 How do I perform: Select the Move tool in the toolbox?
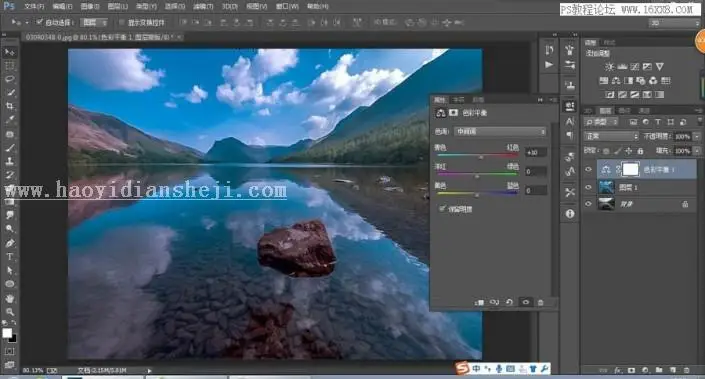(x=9, y=52)
